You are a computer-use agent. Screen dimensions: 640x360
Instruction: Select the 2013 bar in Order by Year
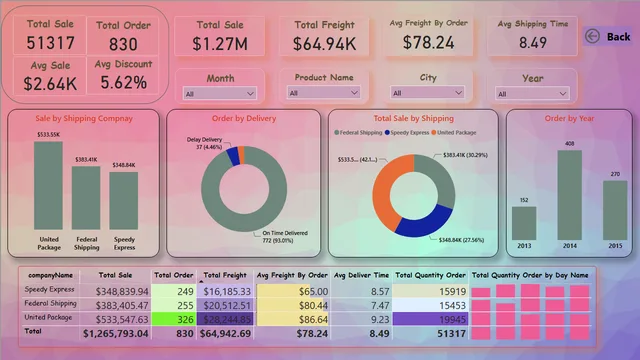pyautogui.click(x=524, y=223)
